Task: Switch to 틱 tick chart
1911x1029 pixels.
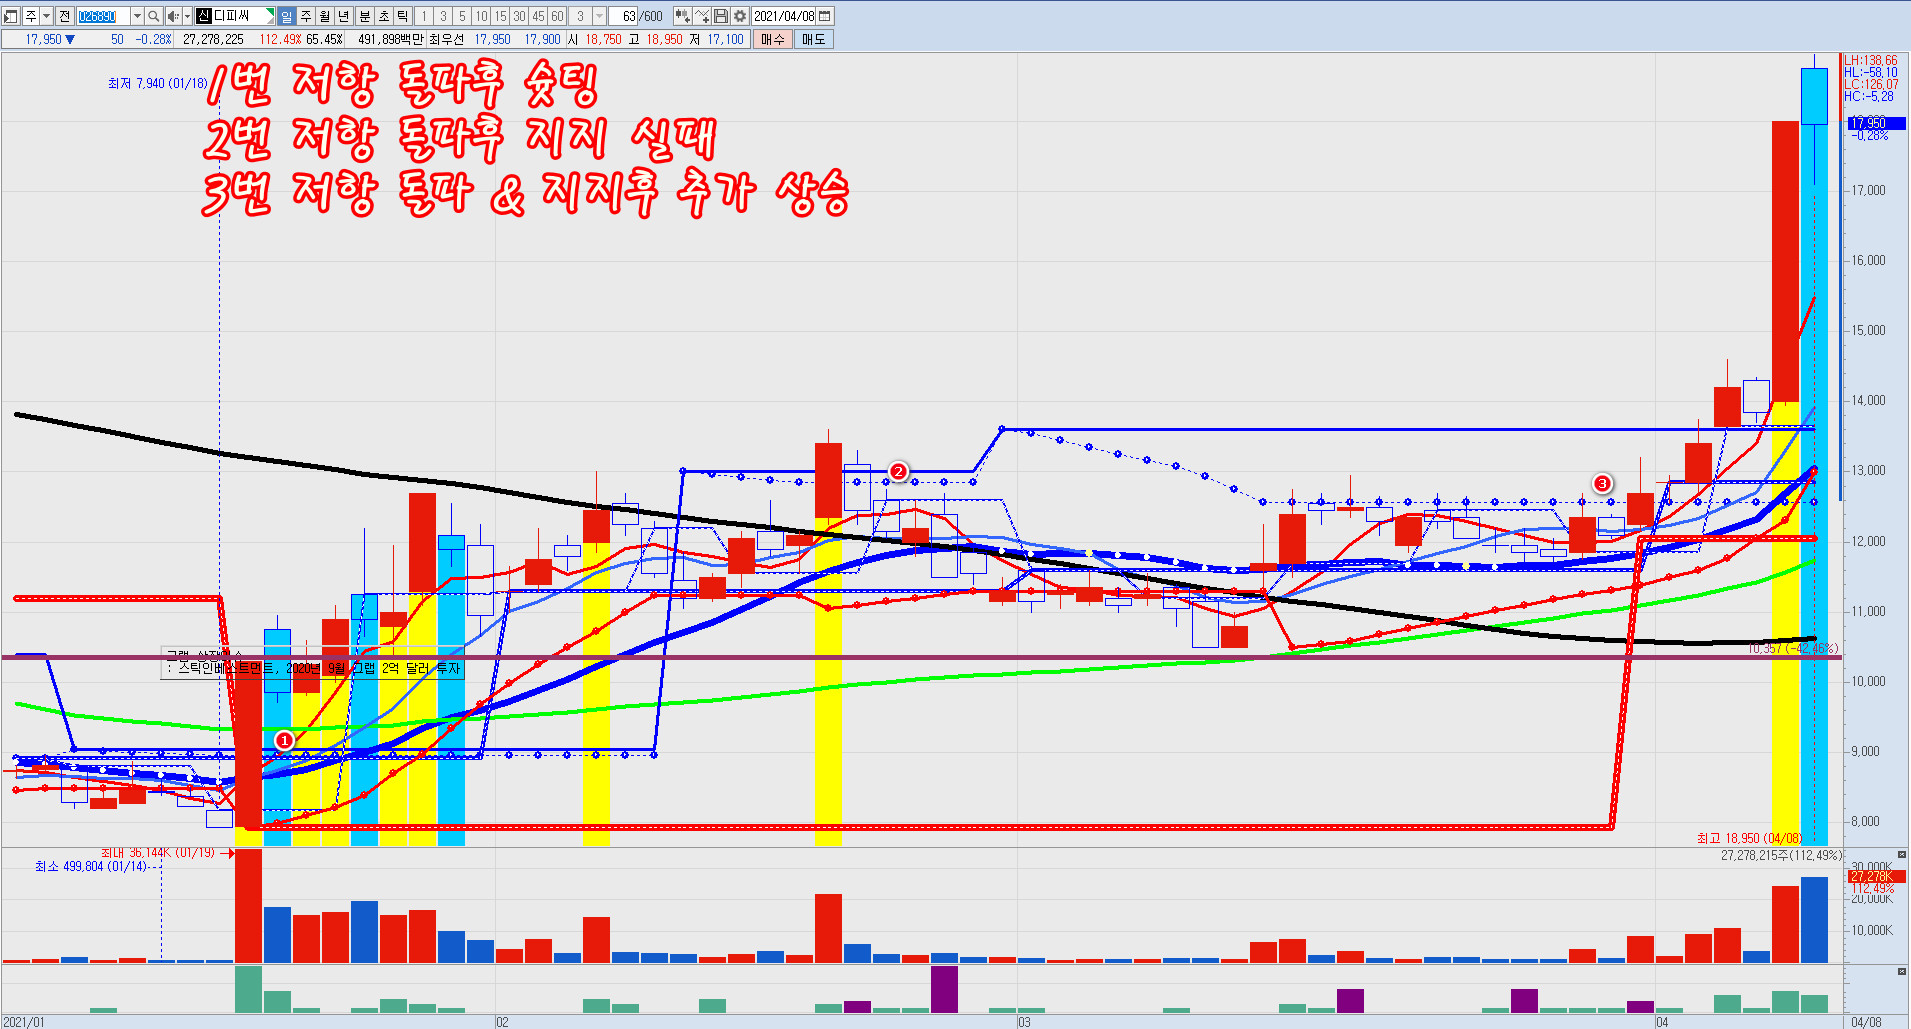Action: [x=402, y=16]
